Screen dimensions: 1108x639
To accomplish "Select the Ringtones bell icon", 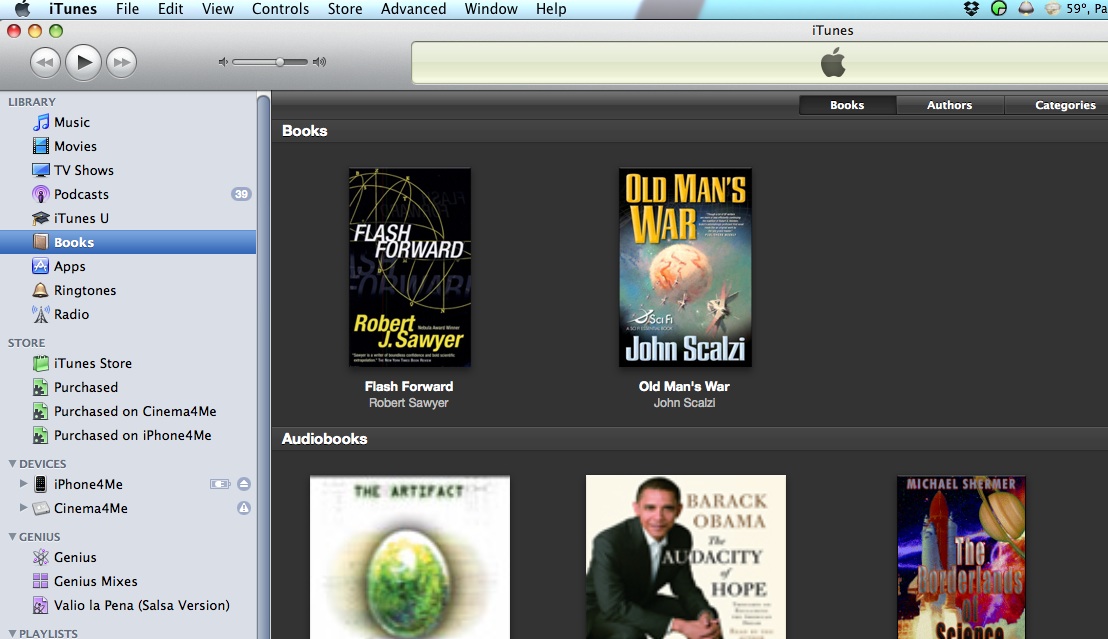I will 41,291.
